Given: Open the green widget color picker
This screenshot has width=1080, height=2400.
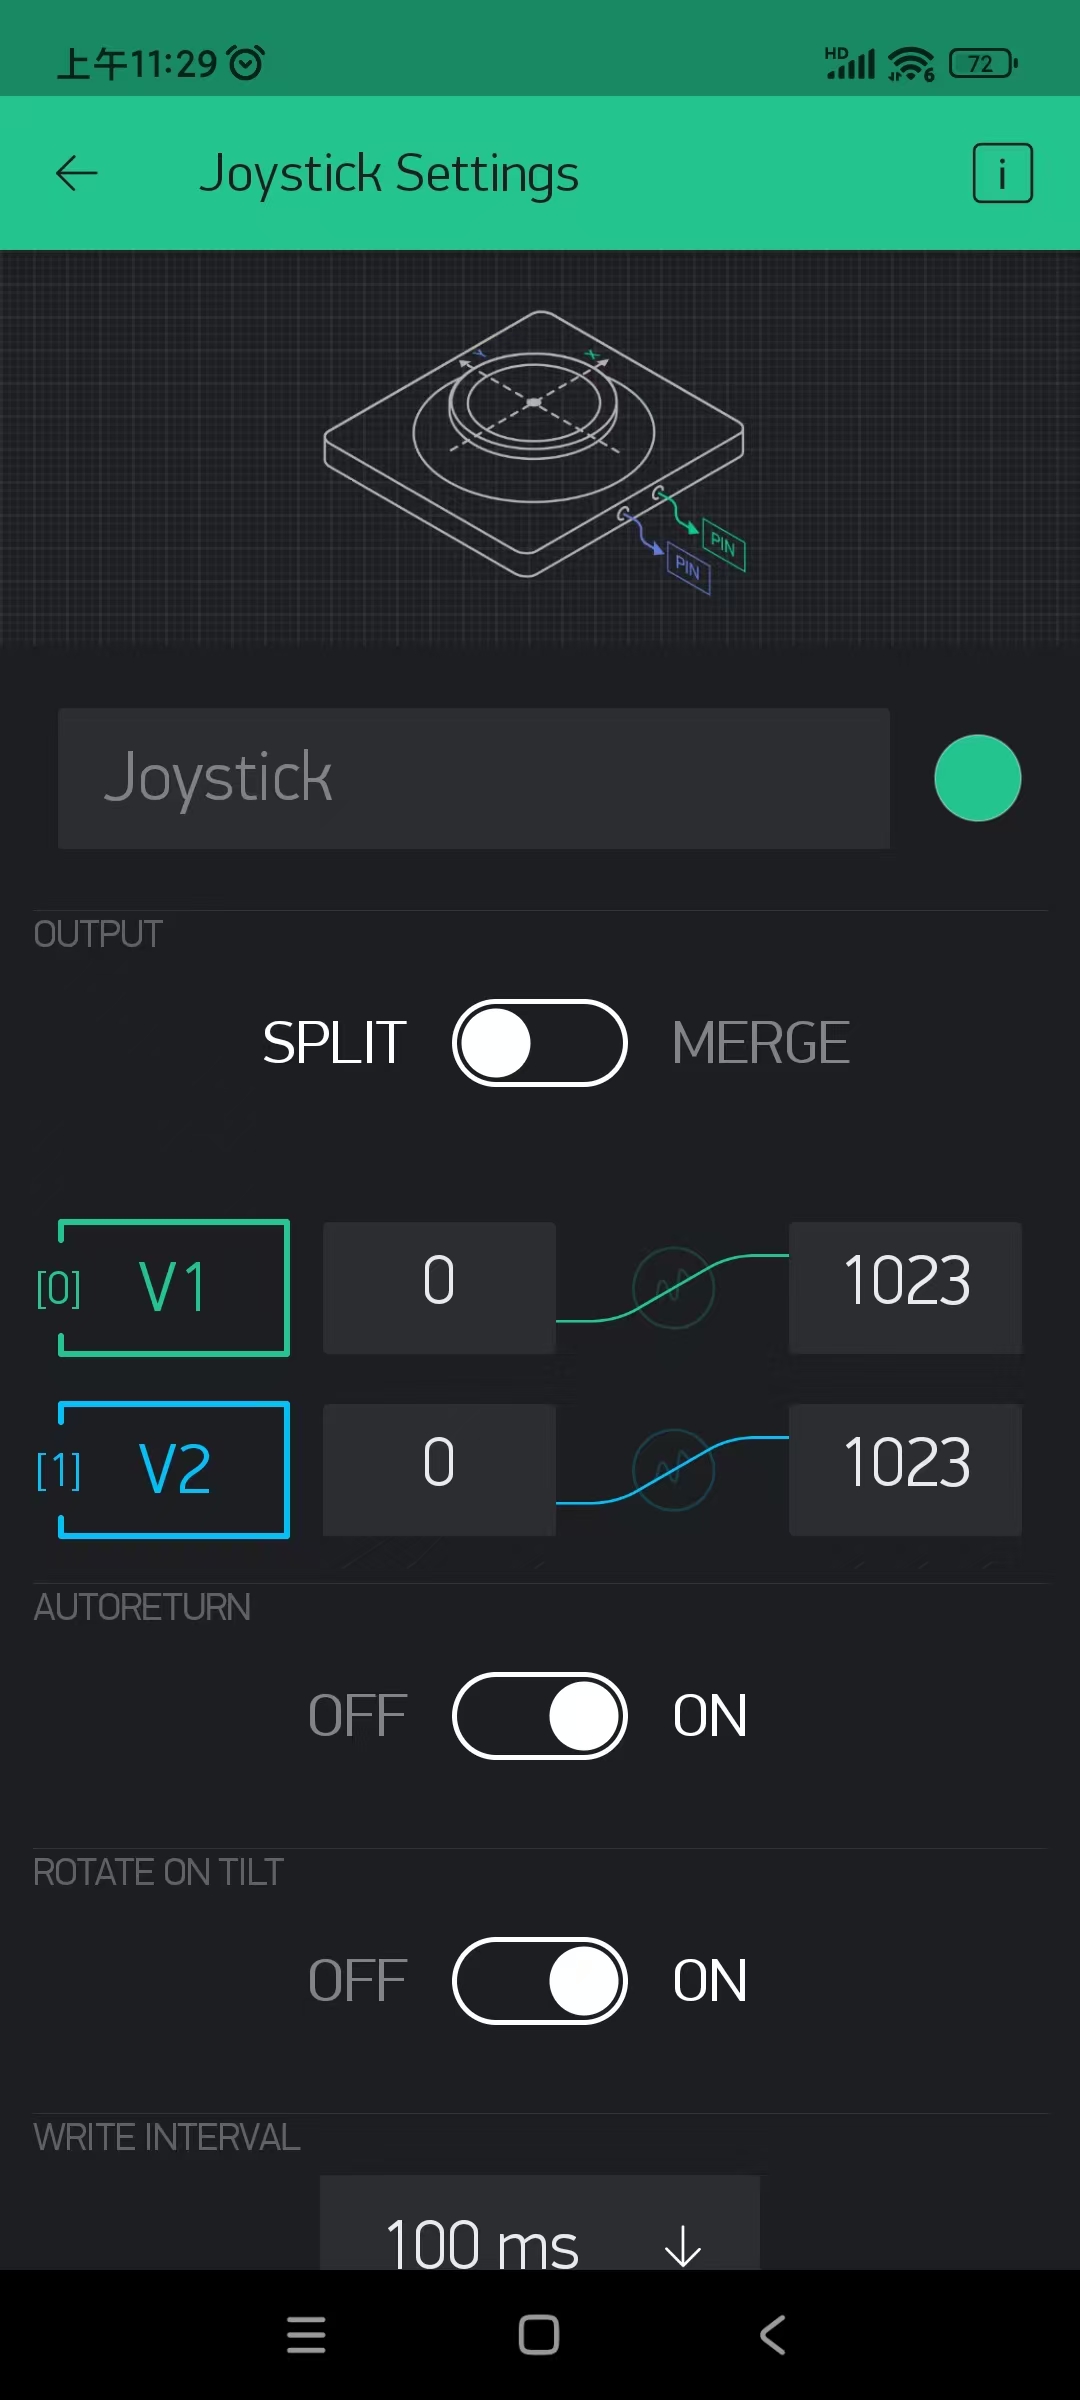Looking at the screenshot, I should pos(977,778).
